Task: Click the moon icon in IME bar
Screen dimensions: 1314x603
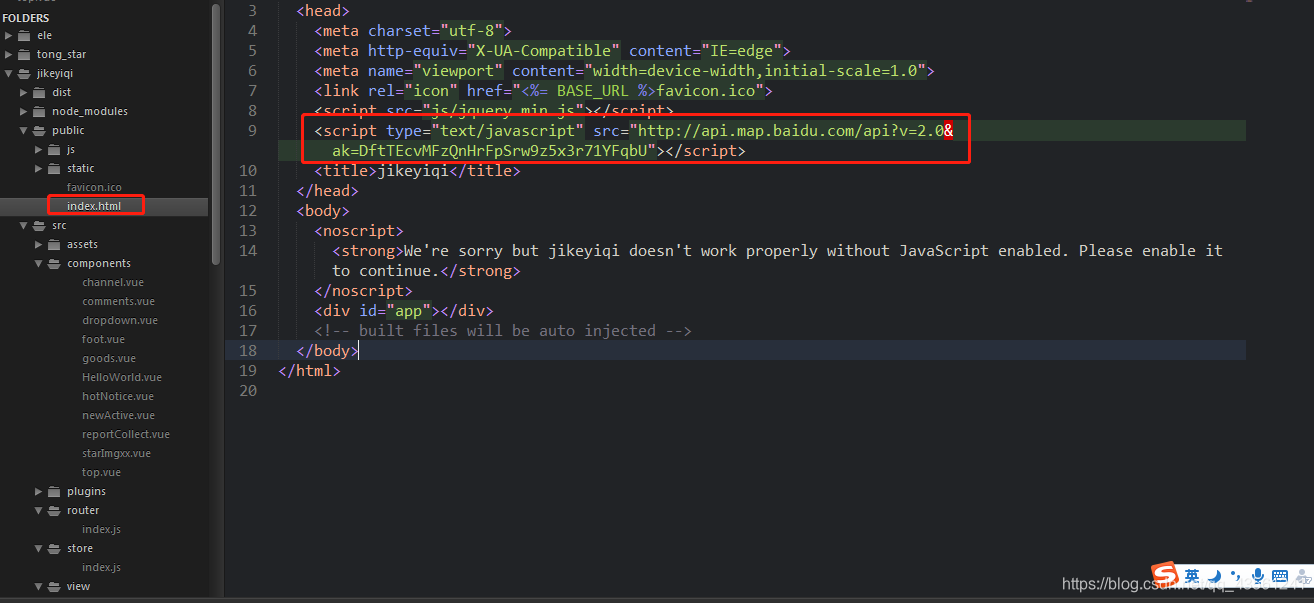Action: click(1215, 576)
